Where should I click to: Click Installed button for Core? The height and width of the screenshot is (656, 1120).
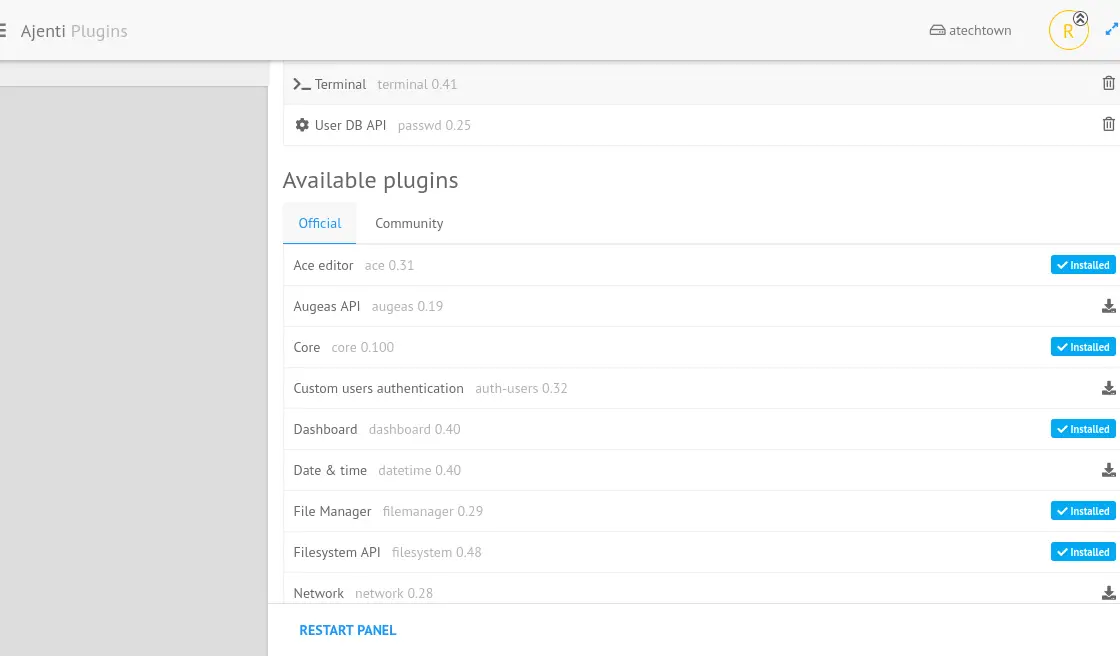click(1083, 347)
